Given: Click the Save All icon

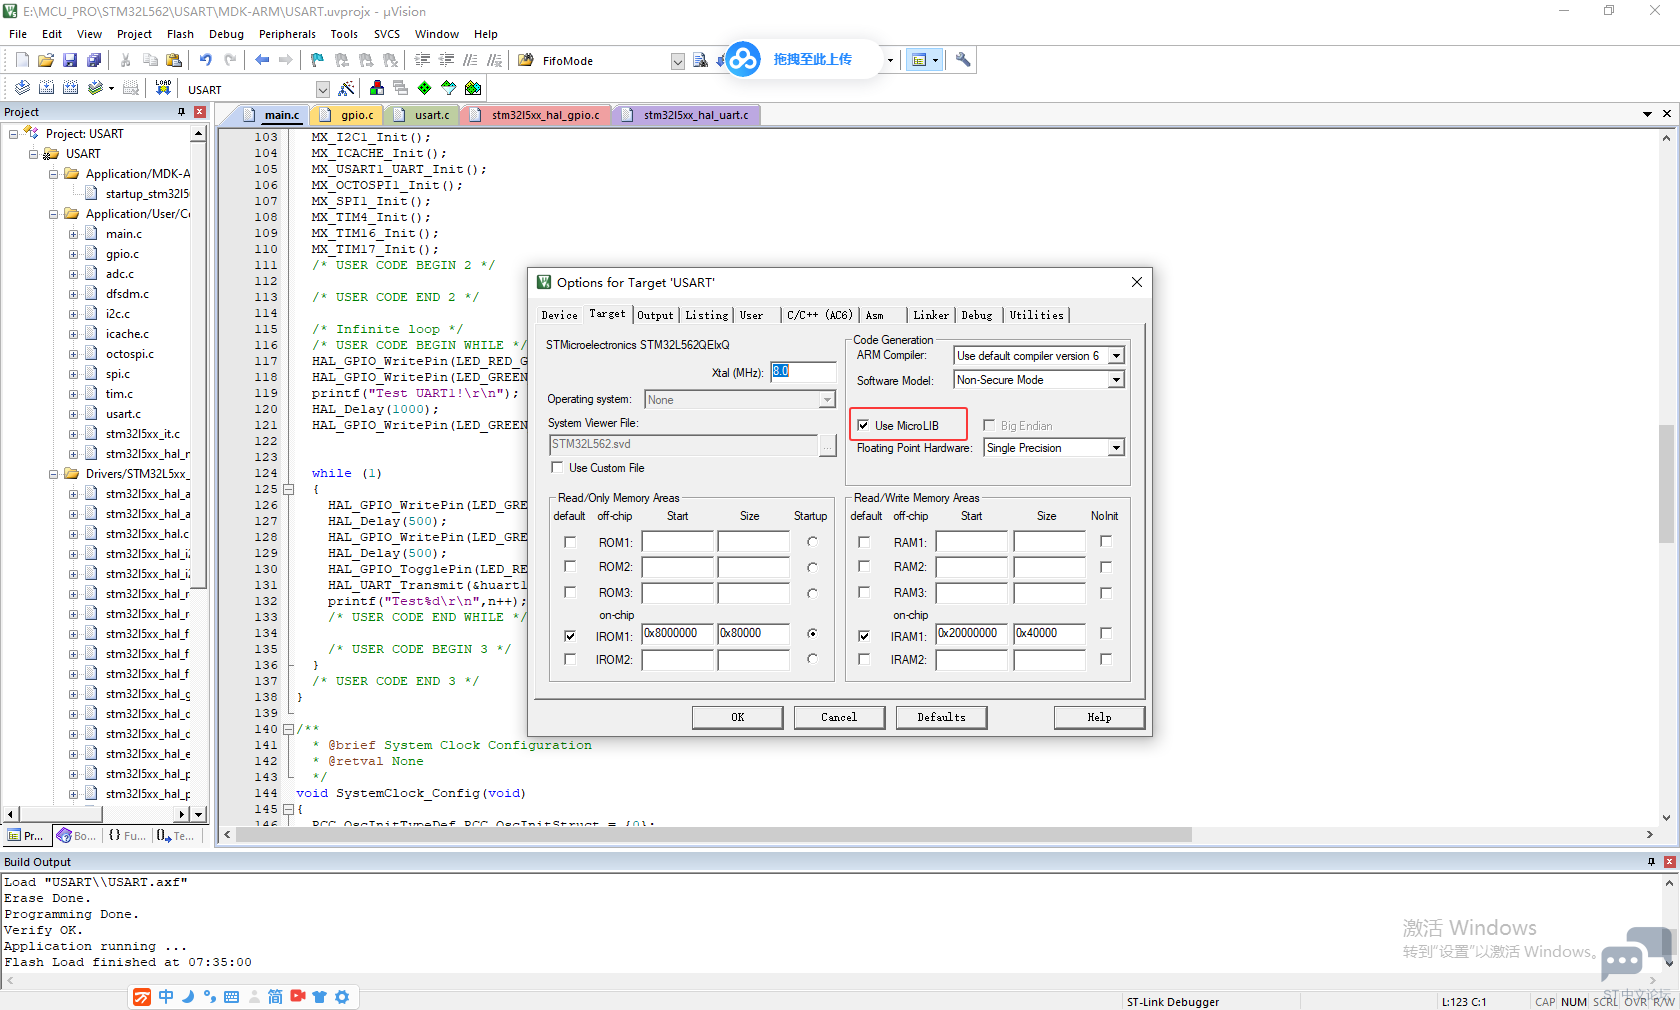Looking at the screenshot, I should pos(94,60).
